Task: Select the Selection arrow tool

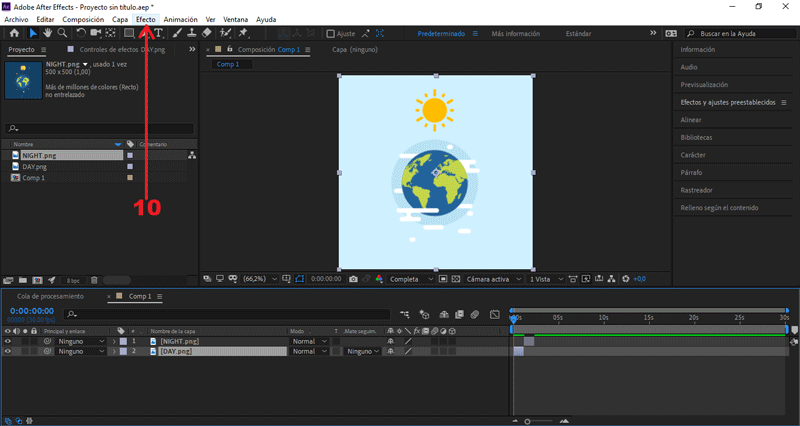Action: (33, 33)
